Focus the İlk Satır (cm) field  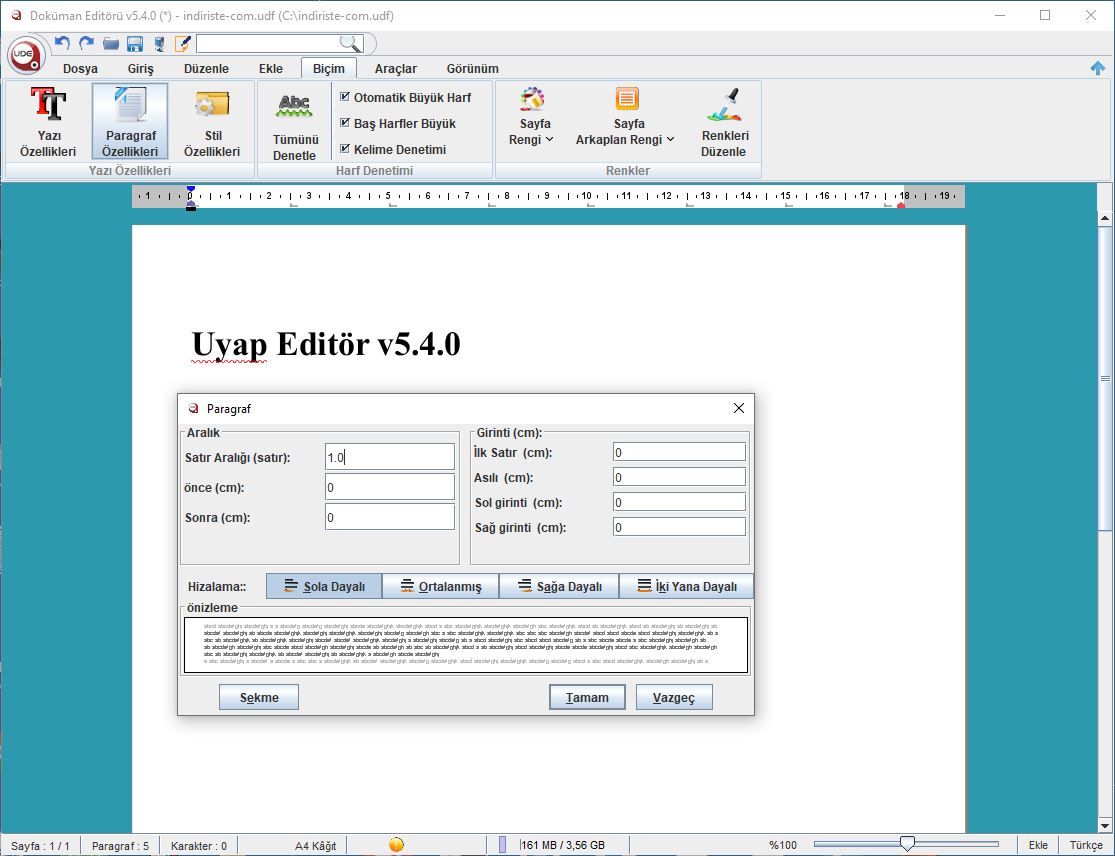(x=679, y=452)
